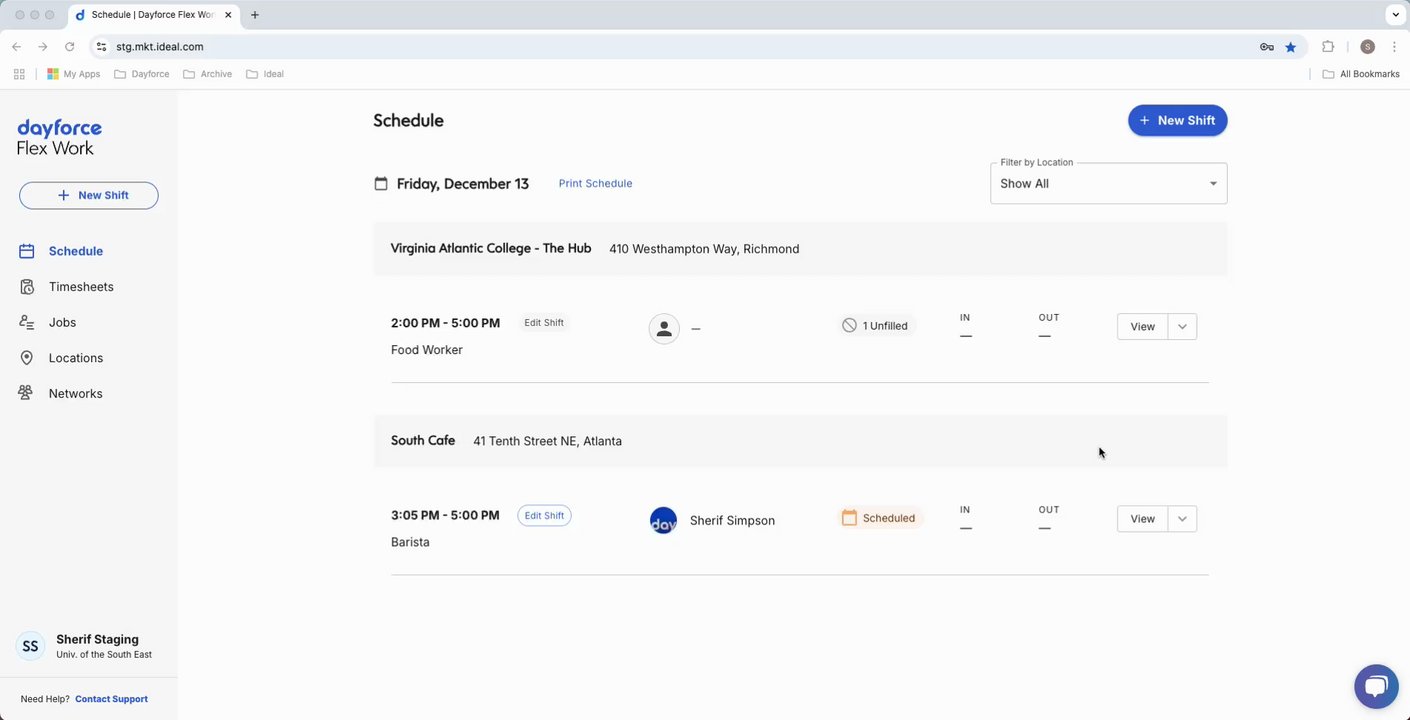Edit the Barista shift
The width and height of the screenshot is (1410, 720).
(544, 516)
